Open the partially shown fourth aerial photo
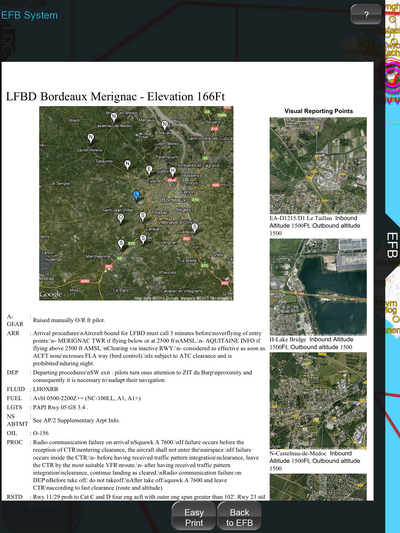400x533 pixels. (x=318, y=487)
